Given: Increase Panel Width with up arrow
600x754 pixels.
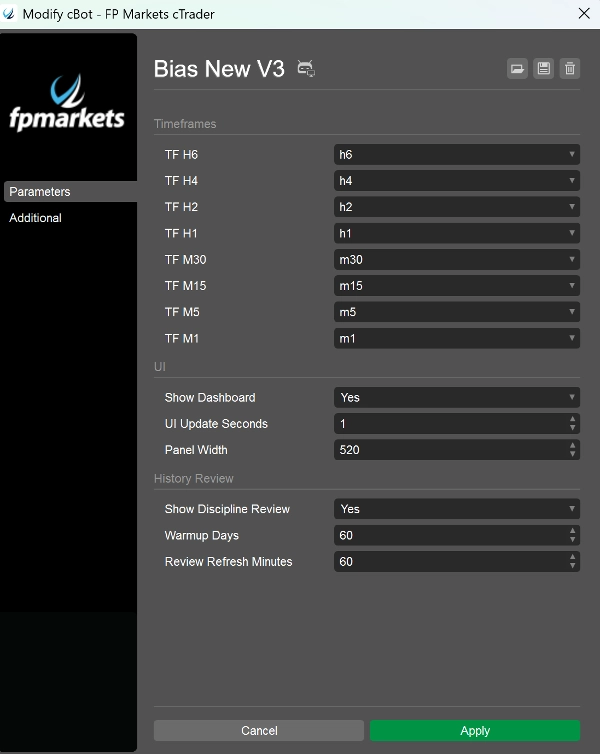Looking at the screenshot, I should pos(572,446).
